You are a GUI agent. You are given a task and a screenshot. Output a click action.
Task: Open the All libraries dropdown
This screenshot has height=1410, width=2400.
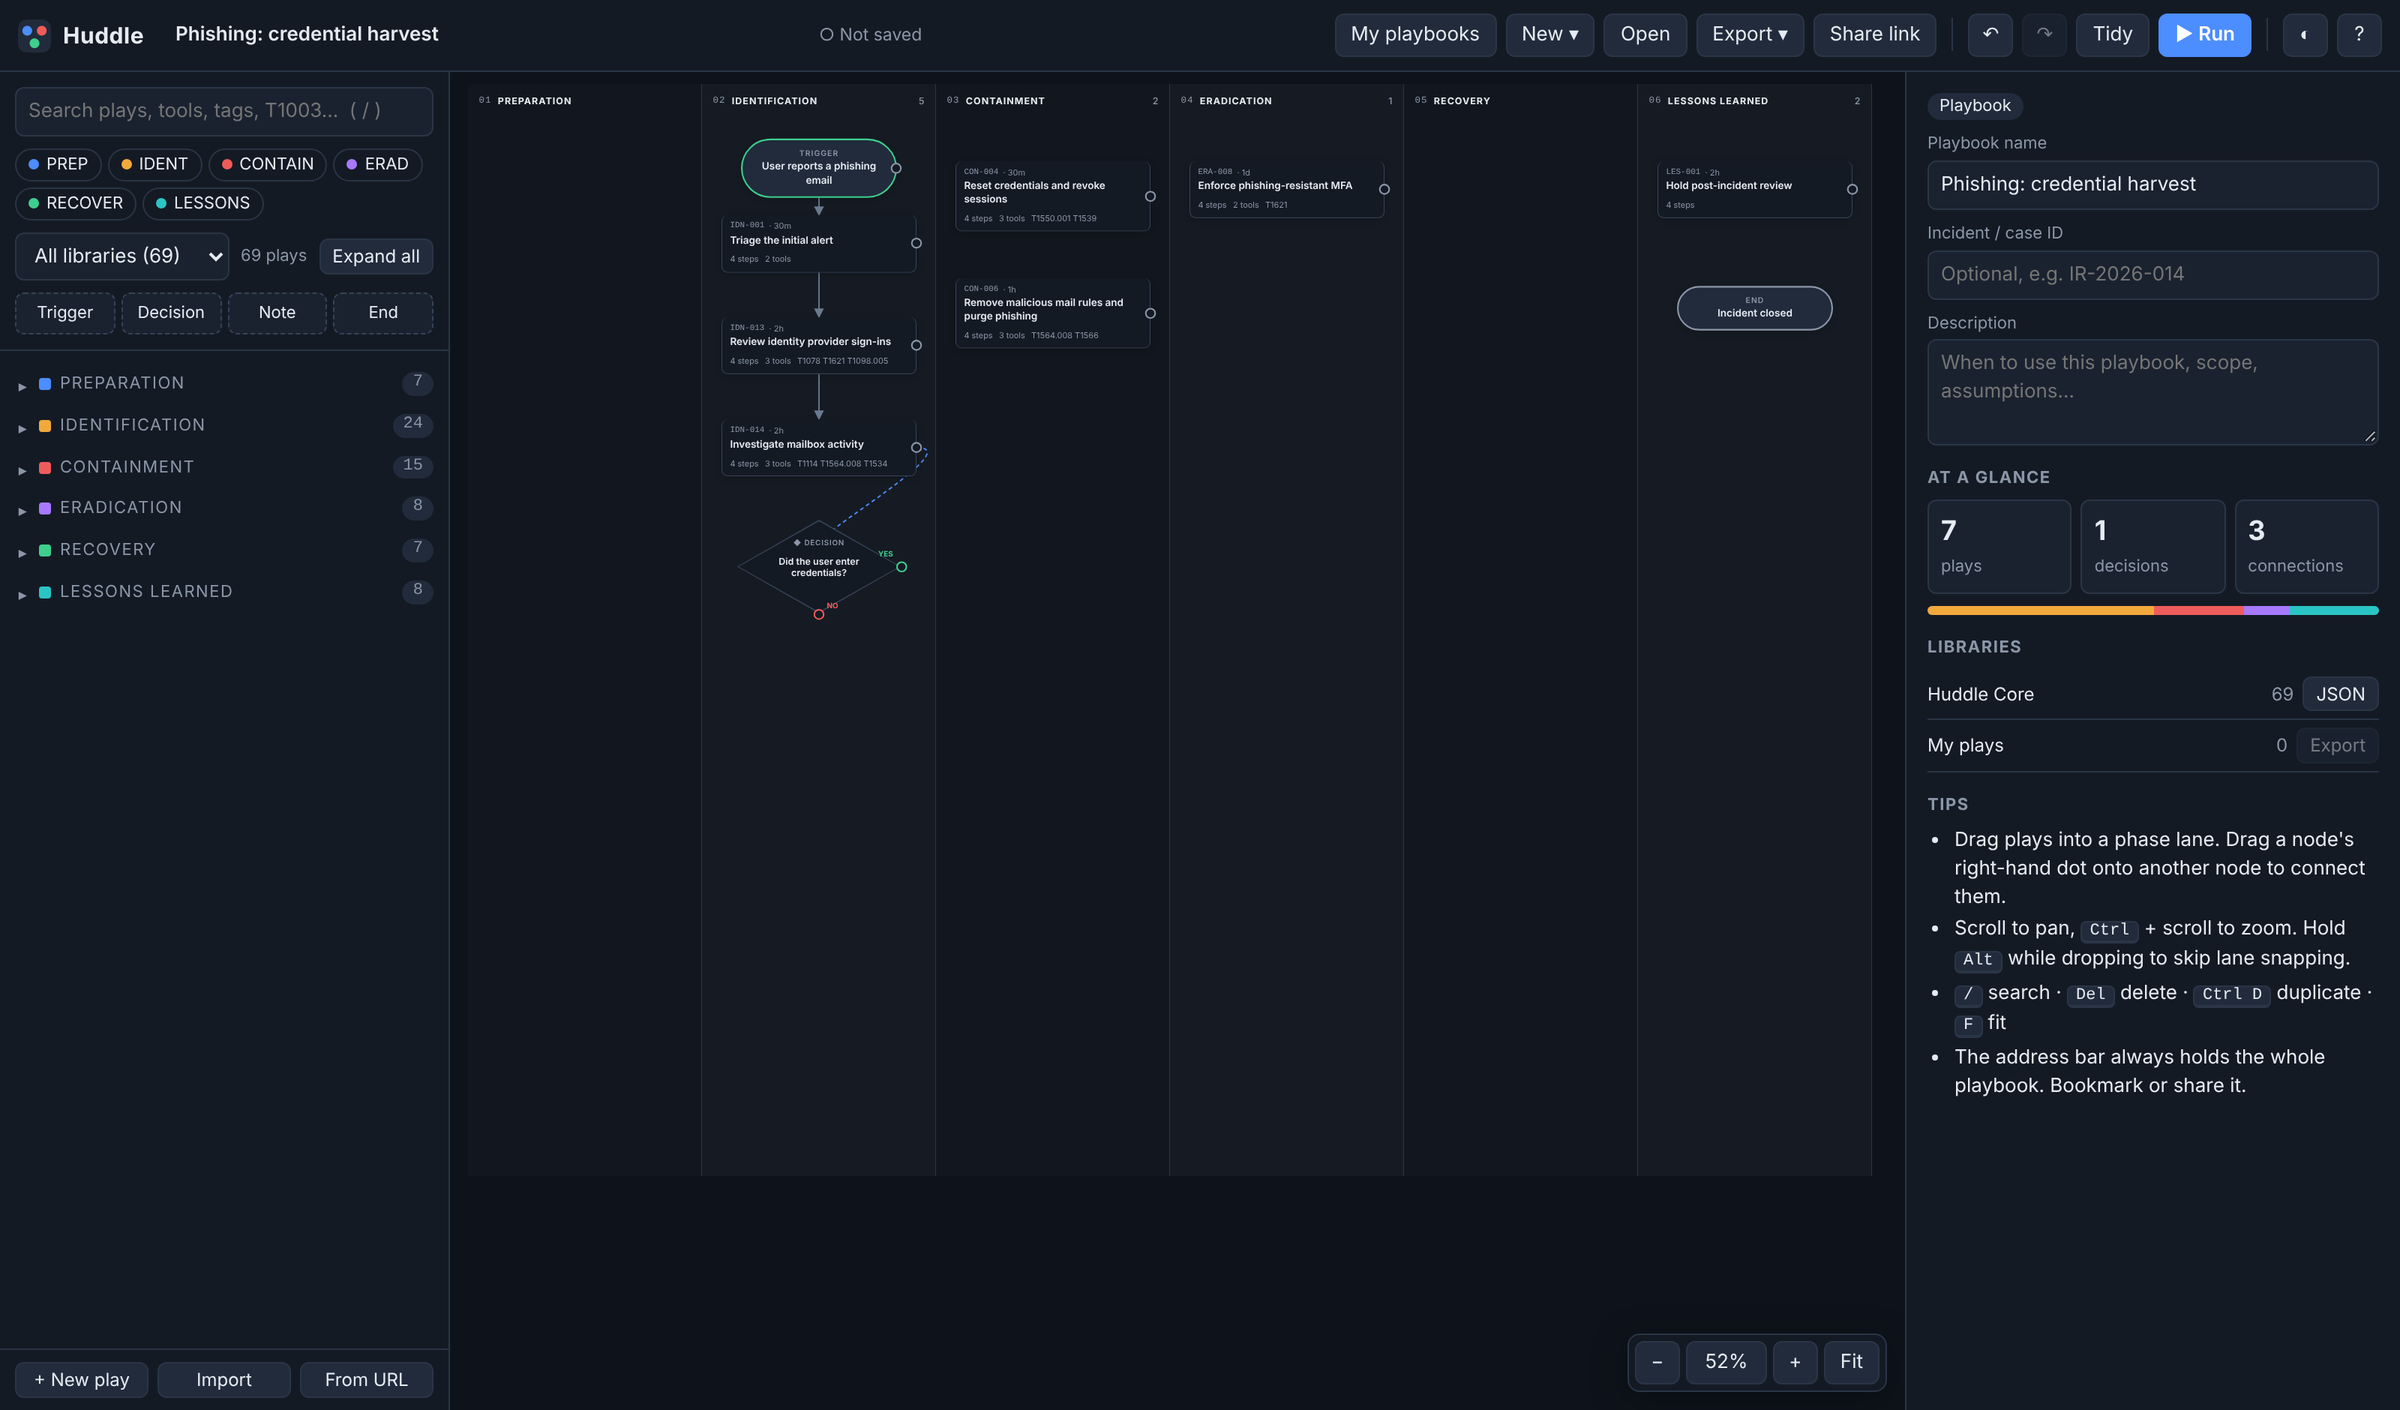[x=122, y=256]
